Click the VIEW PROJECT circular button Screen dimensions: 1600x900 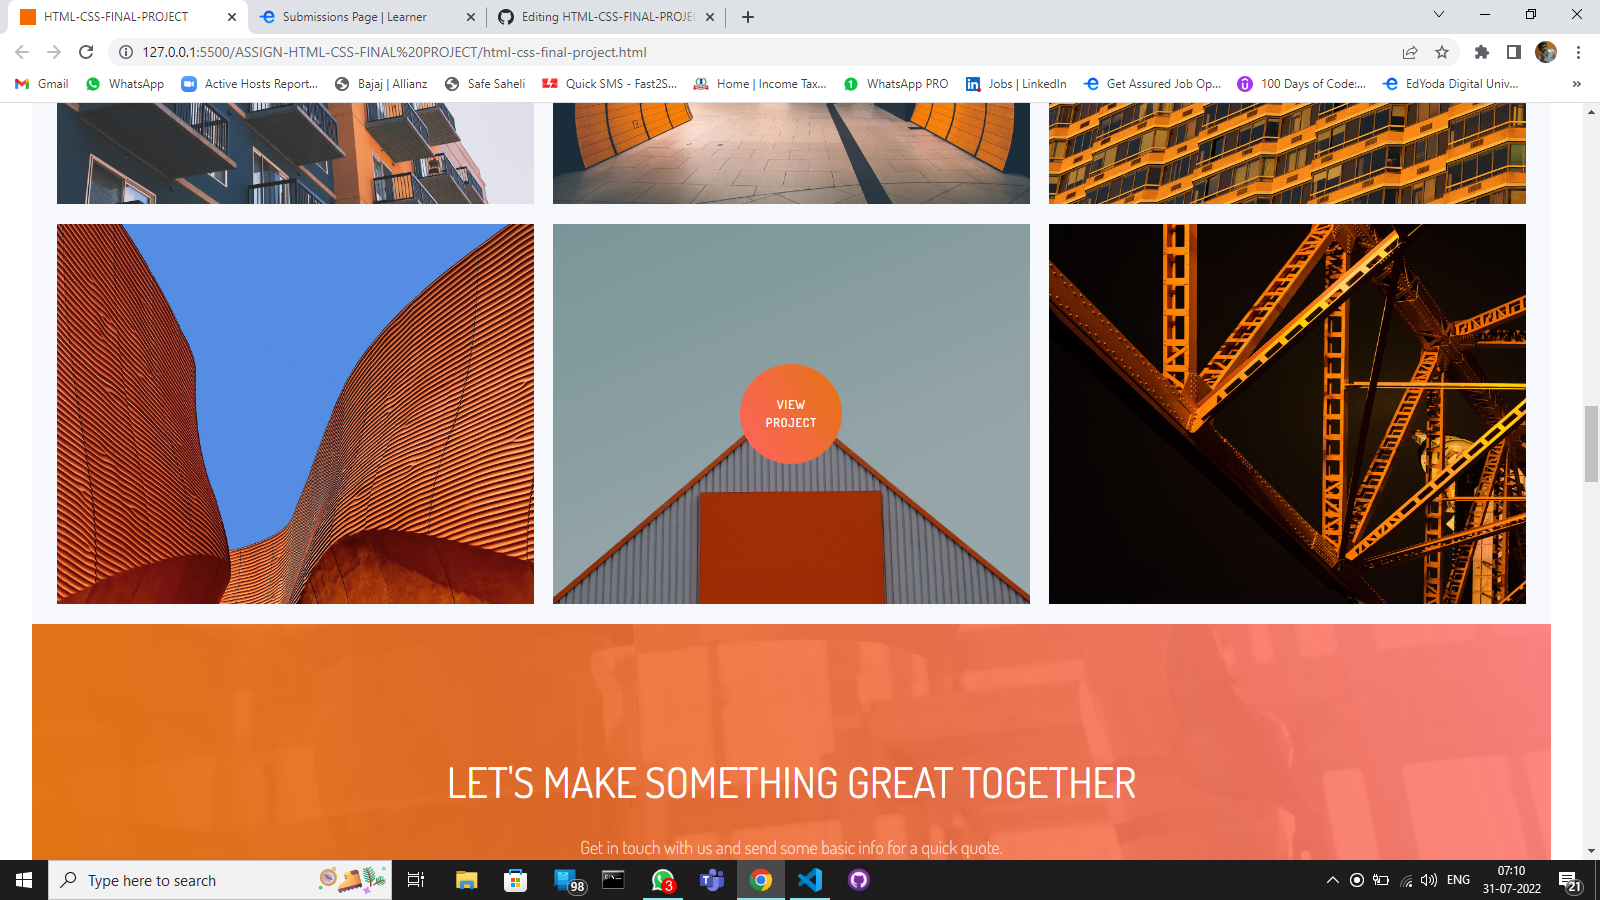point(791,413)
